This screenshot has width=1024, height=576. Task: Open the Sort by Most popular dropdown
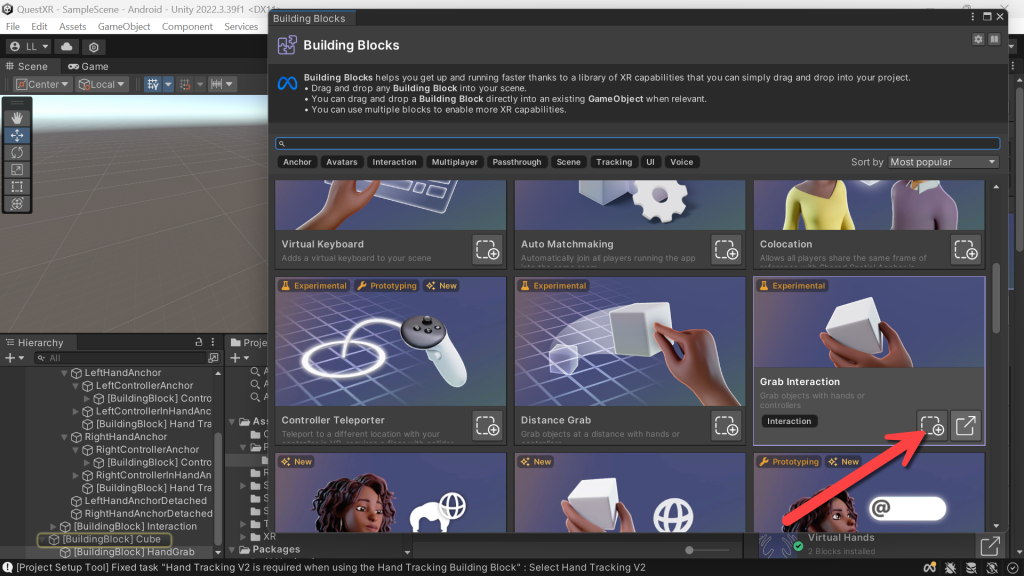[943, 162]
